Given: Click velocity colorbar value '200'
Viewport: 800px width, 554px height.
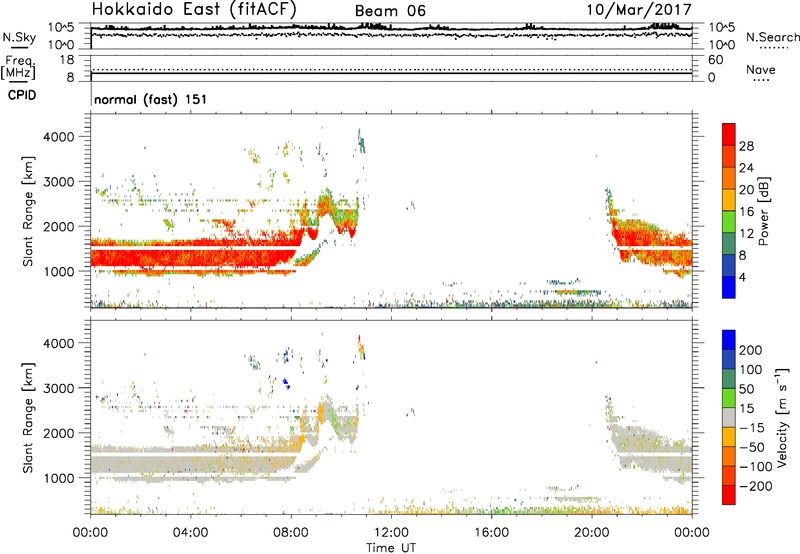Looking at the screenshot, I should pyautogui.click(x=751, y=350).
